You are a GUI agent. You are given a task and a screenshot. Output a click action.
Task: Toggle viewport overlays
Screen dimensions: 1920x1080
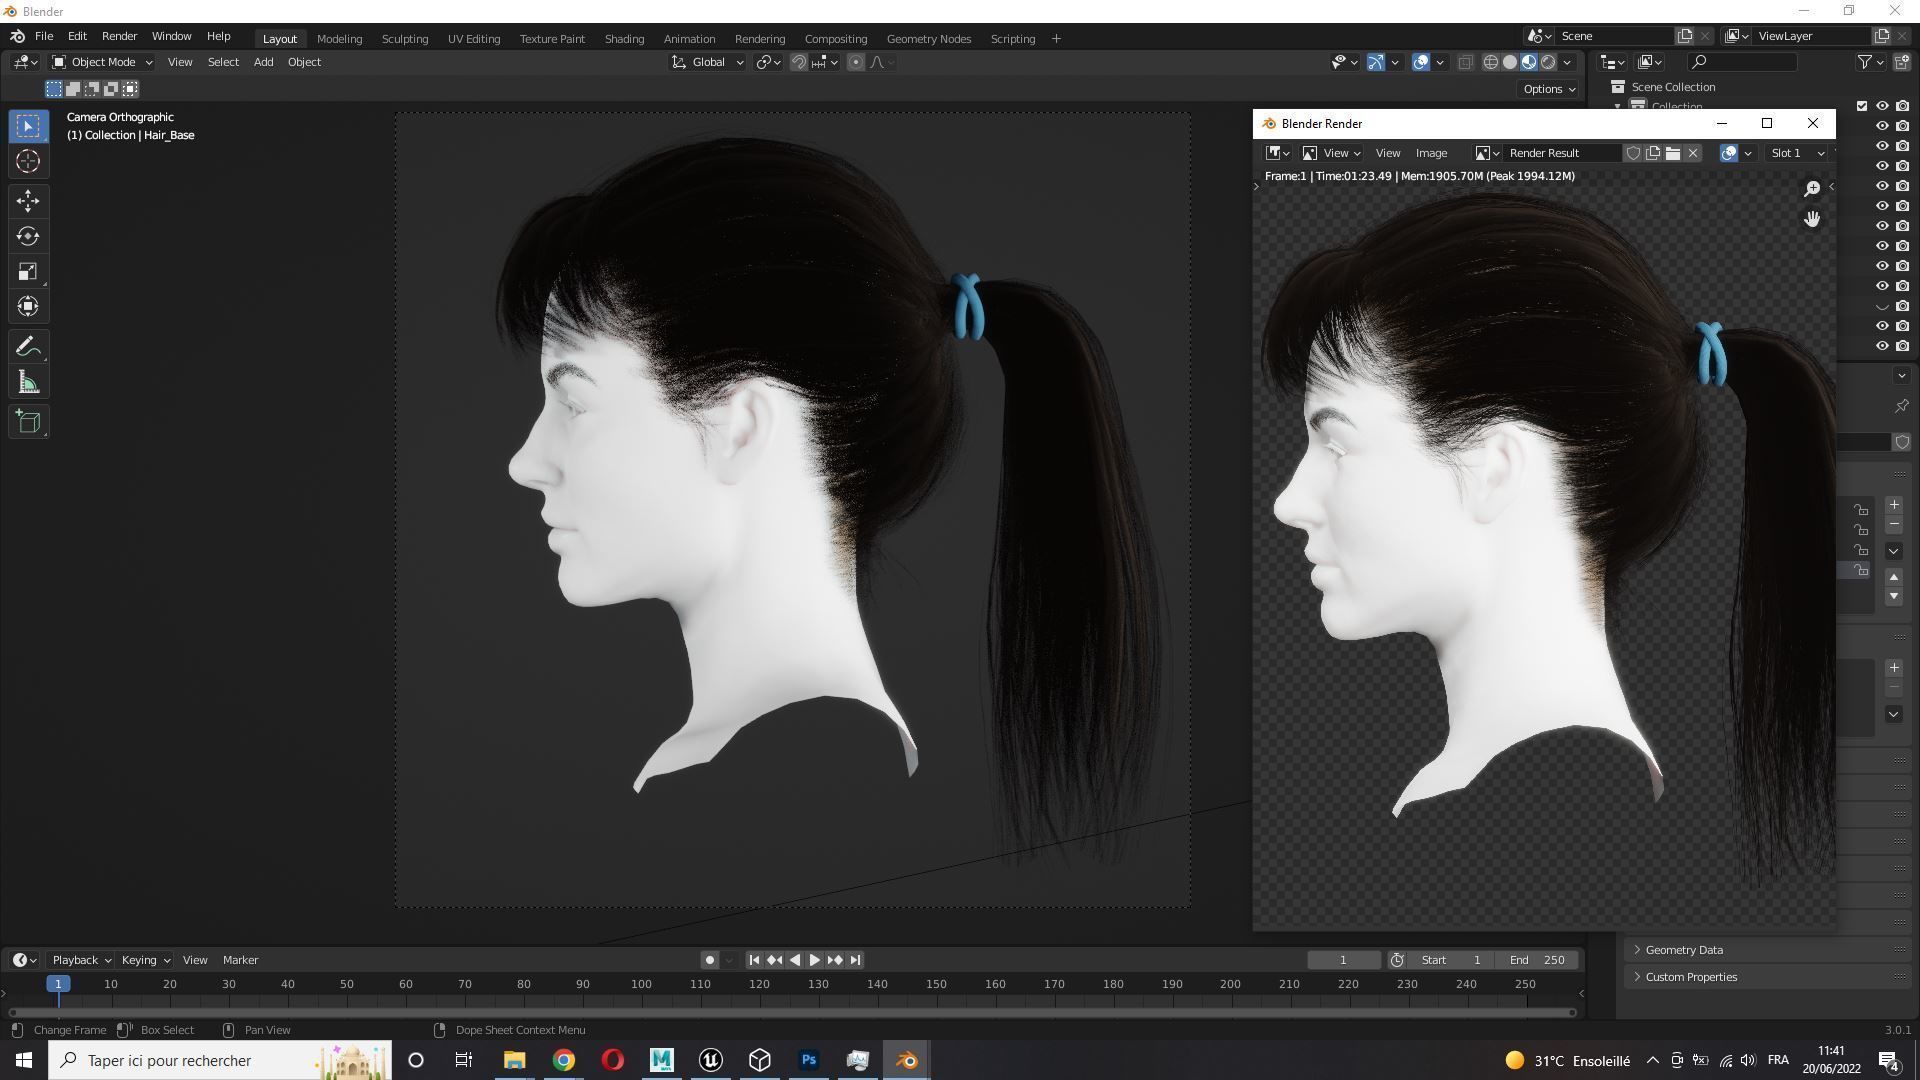click(x=1421, y=62)
